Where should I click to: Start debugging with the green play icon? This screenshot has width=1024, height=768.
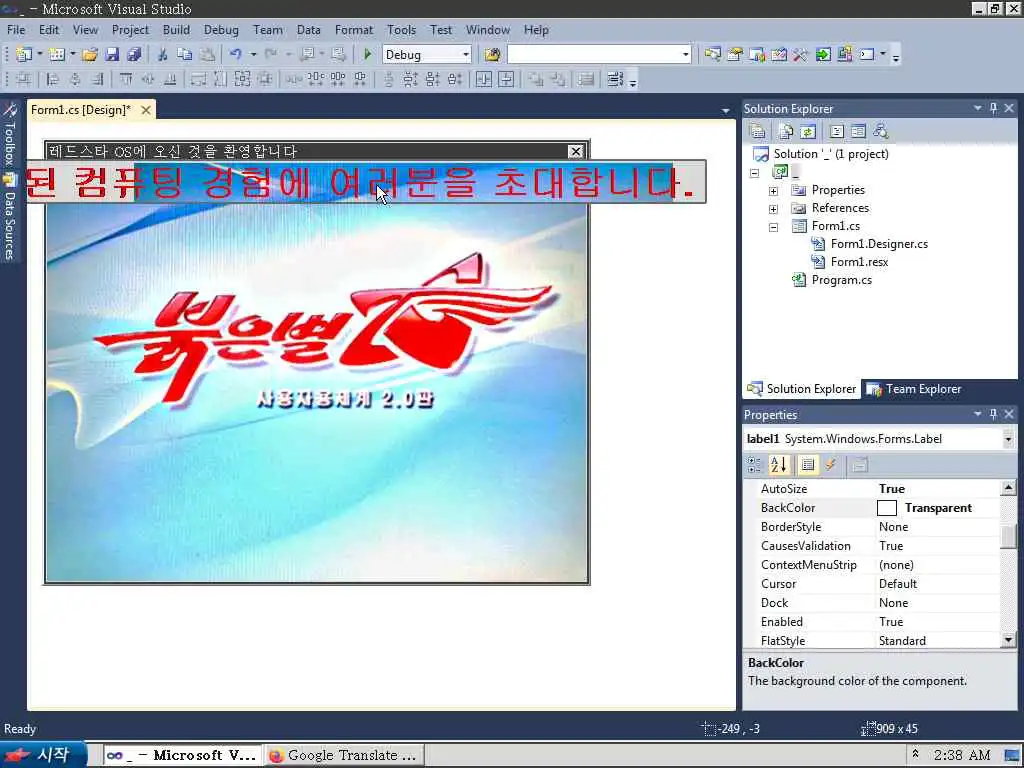368,55
